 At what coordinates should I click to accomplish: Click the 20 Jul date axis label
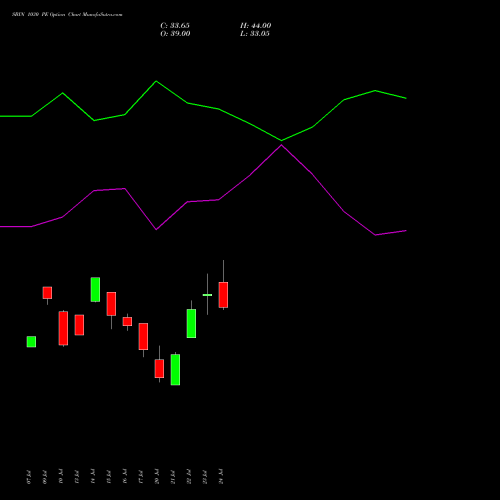[157, 476]
